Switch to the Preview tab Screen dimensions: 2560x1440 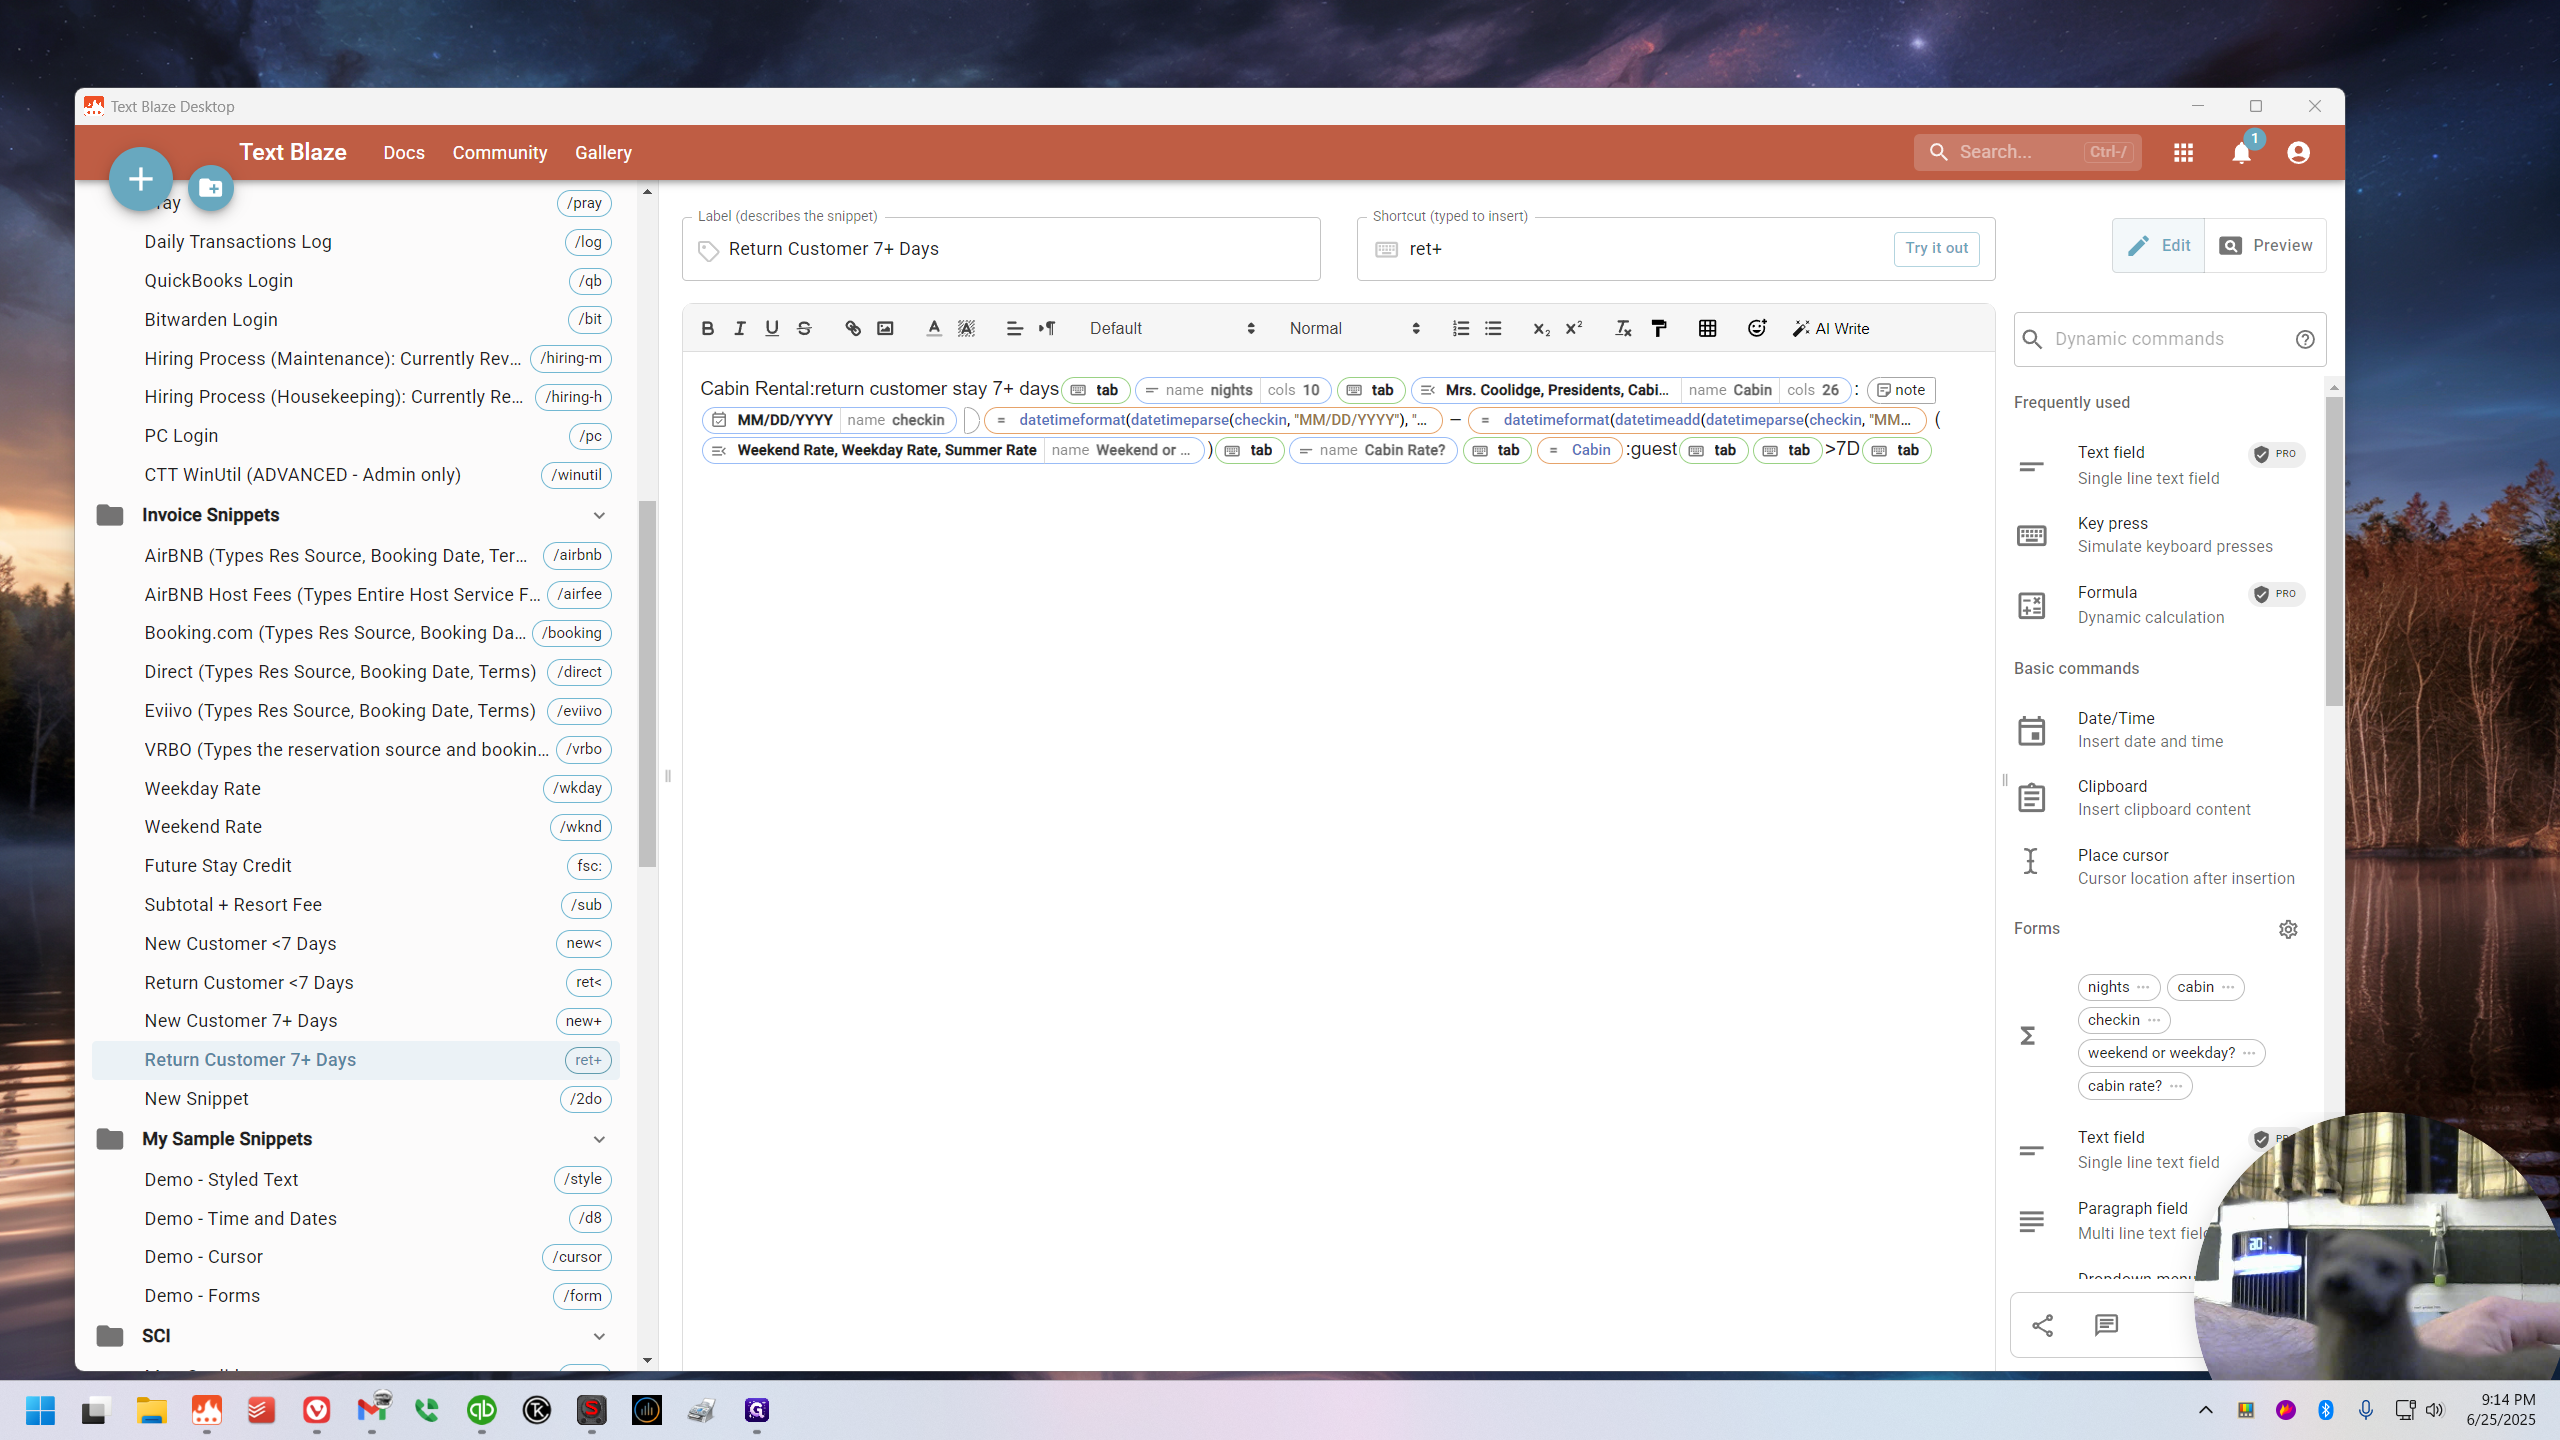[x=2265, y=245]
